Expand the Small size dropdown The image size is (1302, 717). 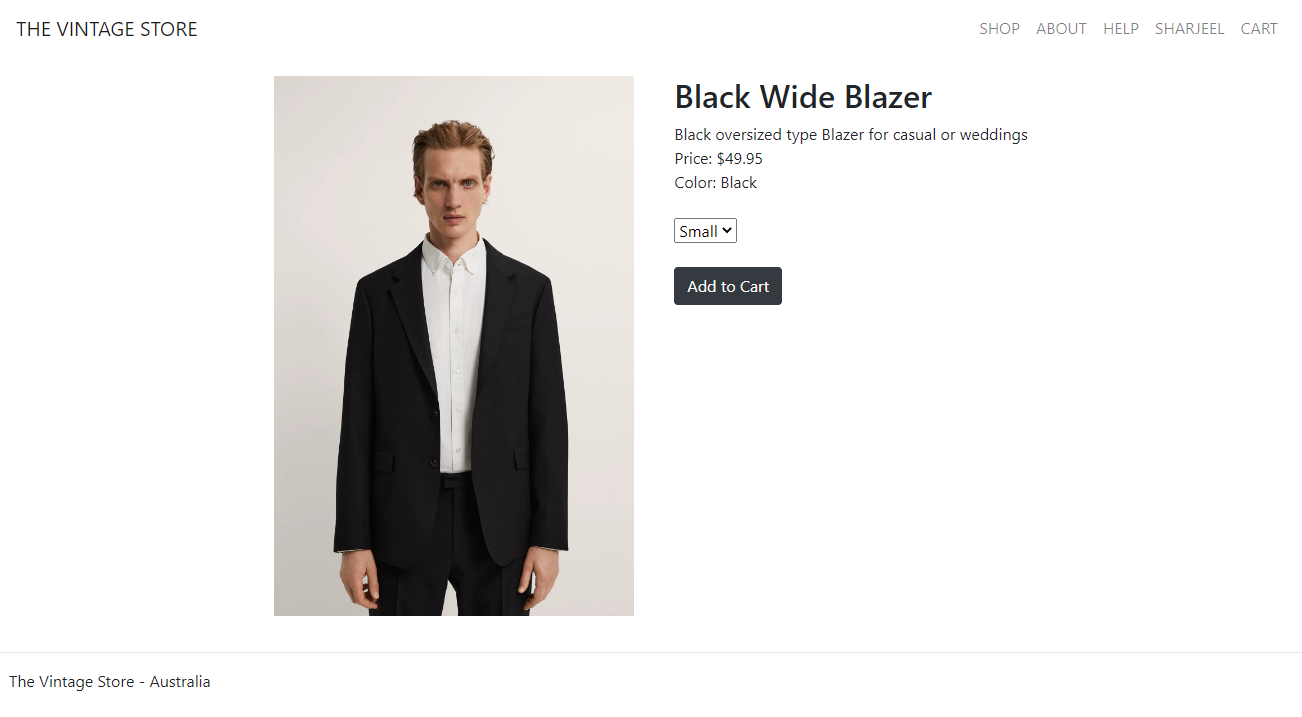pyautogui.click(x=705, y=231)
